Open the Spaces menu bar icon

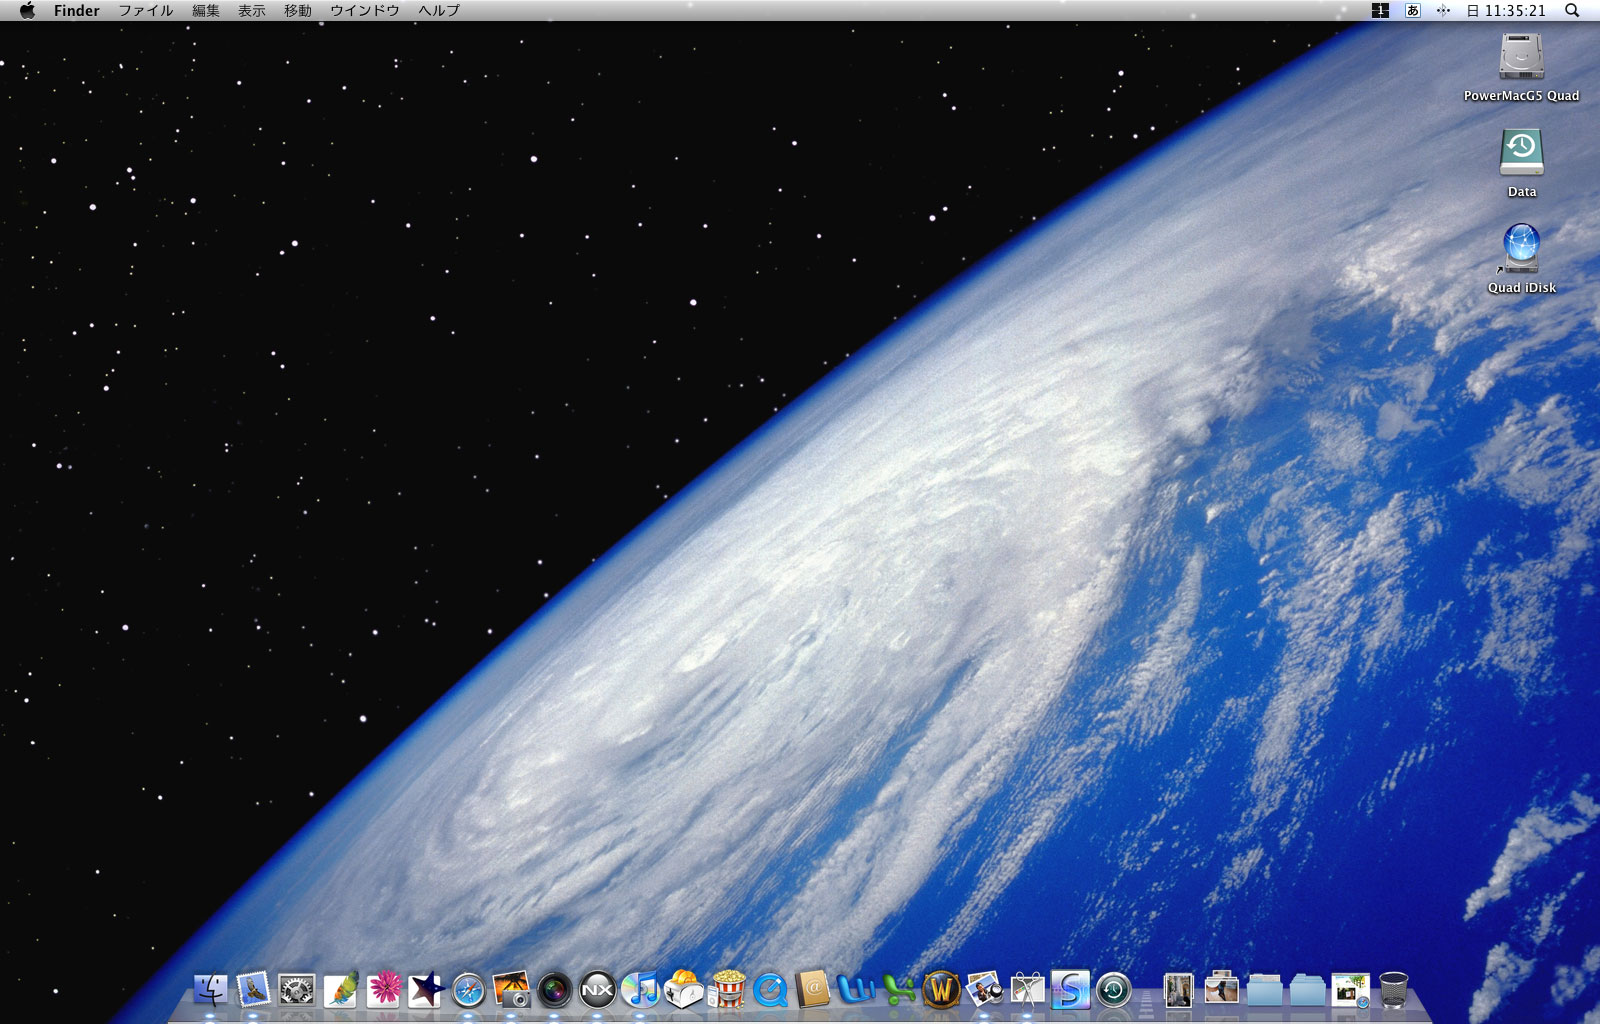point(1381,11)
